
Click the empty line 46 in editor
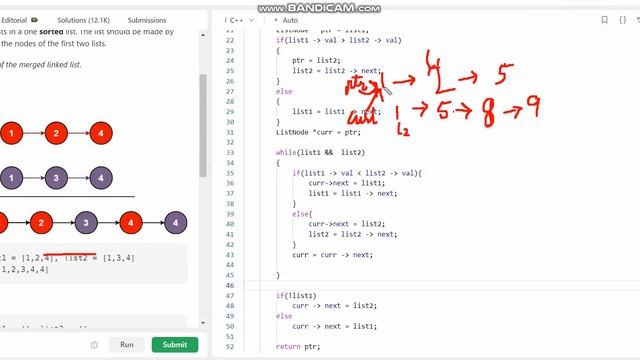tap(442, 285)
